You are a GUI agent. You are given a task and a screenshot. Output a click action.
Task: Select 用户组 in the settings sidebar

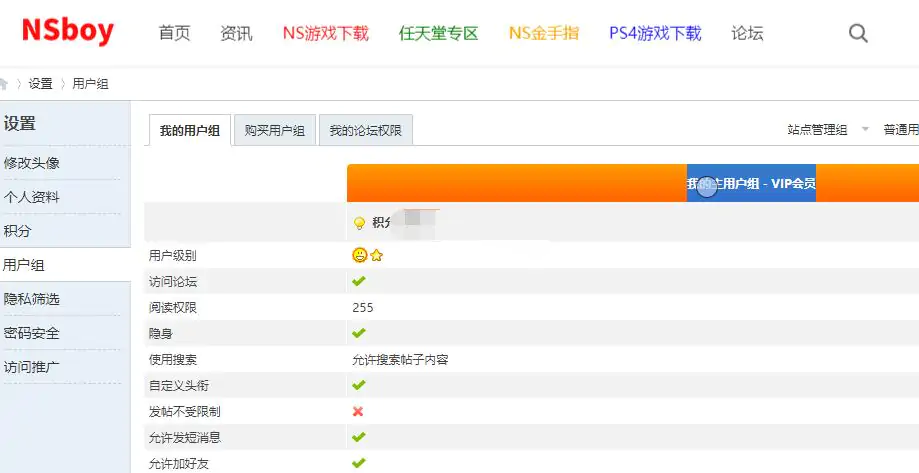click(x=23, y=265)
